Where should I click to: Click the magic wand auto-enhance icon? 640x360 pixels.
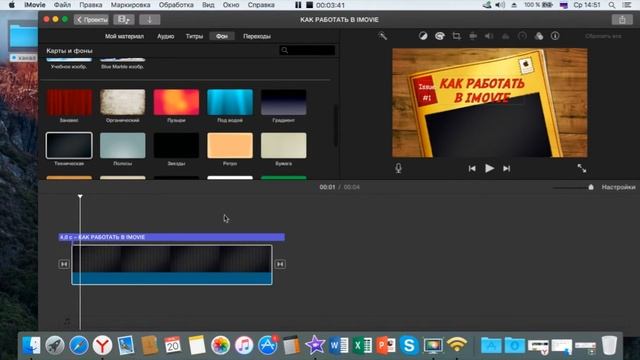pyautogui.click(x=382, y=36)
